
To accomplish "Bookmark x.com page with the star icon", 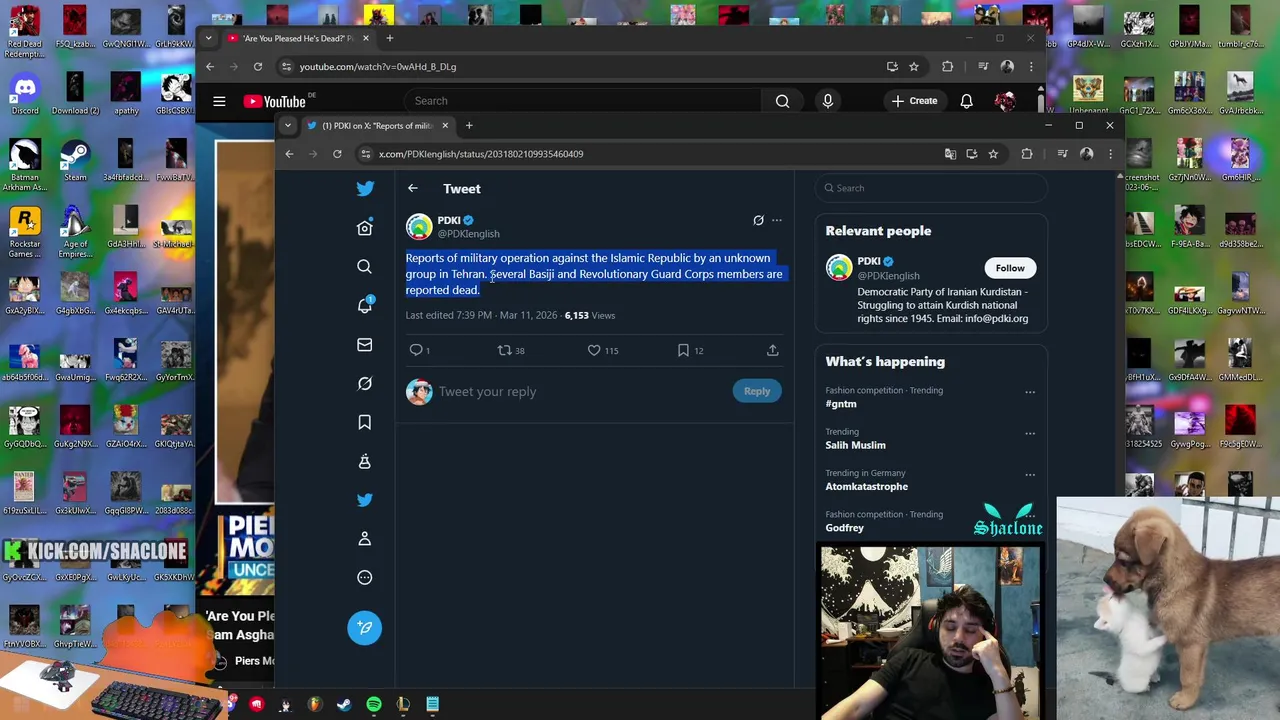I will [x=993, y=154].
